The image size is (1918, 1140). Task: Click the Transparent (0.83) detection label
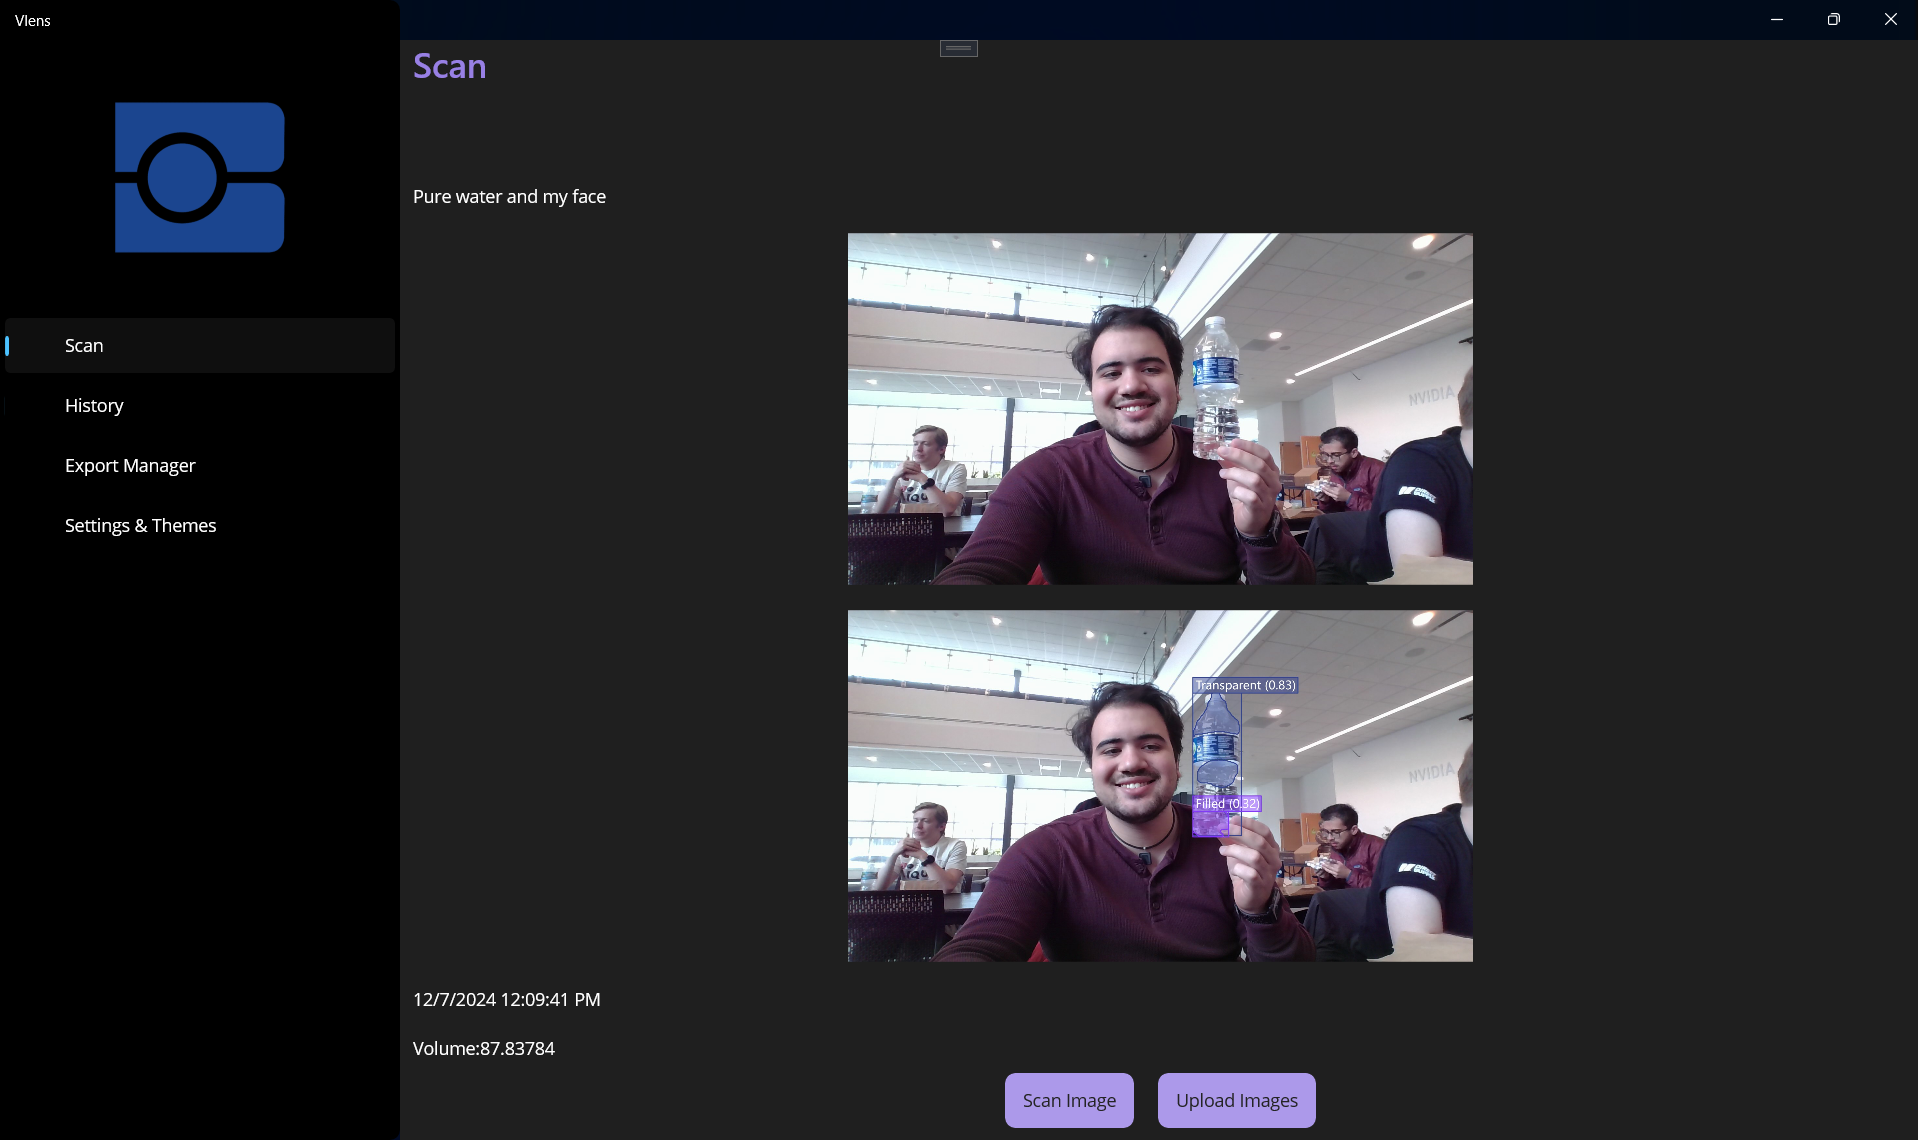click(1245, 685)
